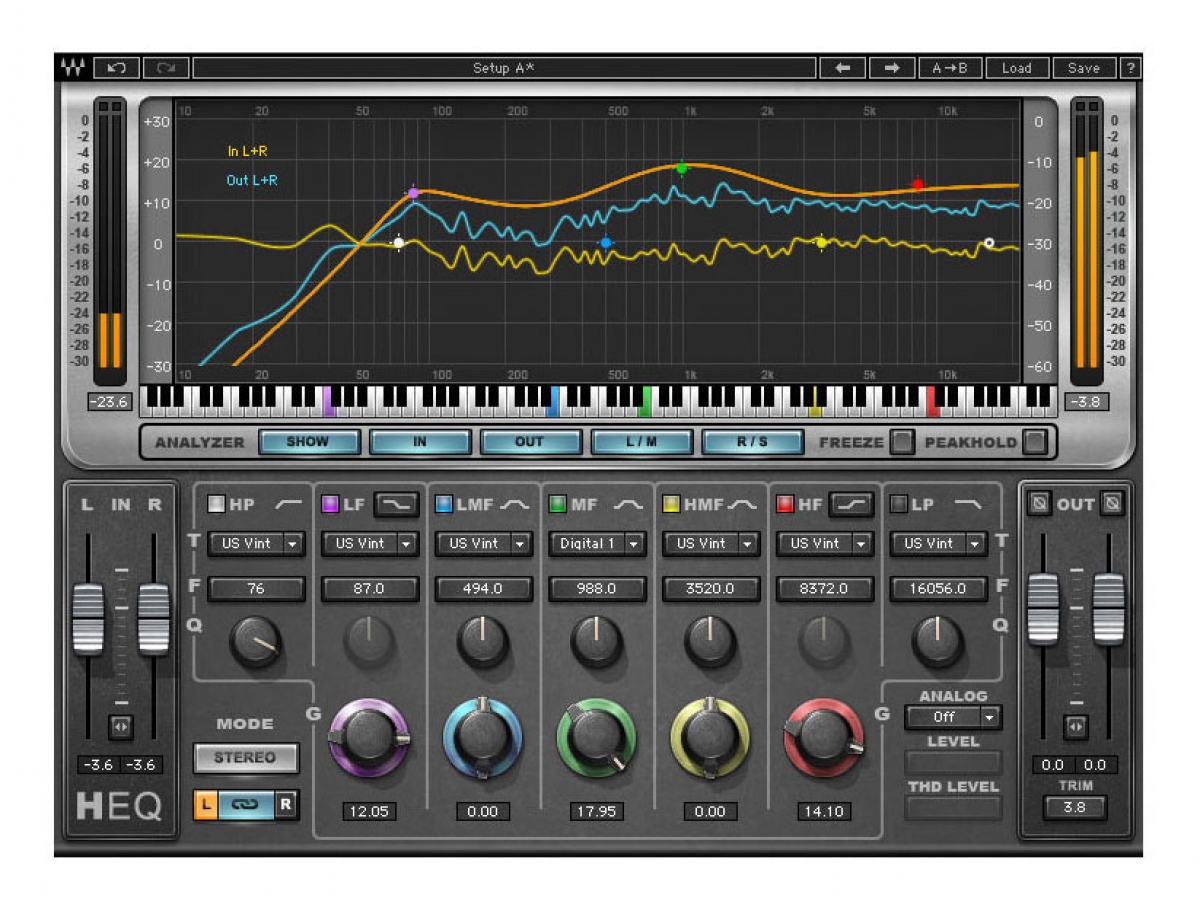Select the R channel button
This screenshot has height=904, width=1200.
pos(286,803)
